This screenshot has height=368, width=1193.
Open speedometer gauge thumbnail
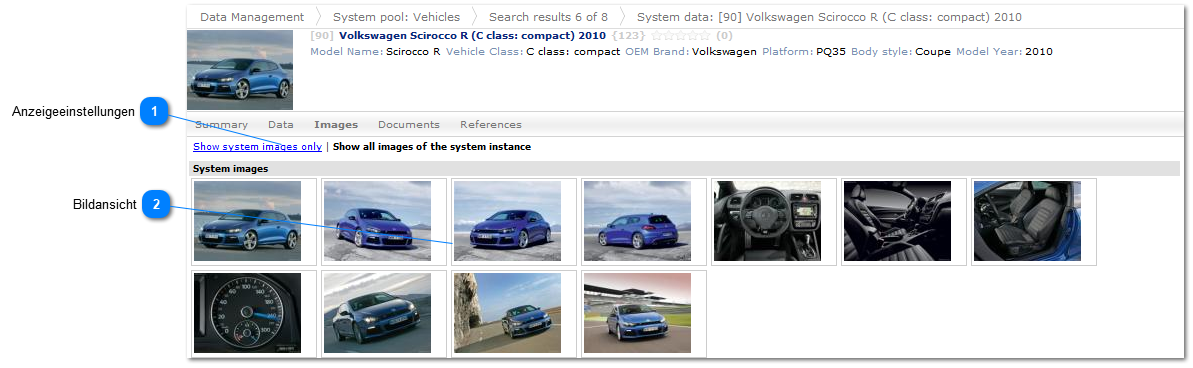(x=247, y=313)
